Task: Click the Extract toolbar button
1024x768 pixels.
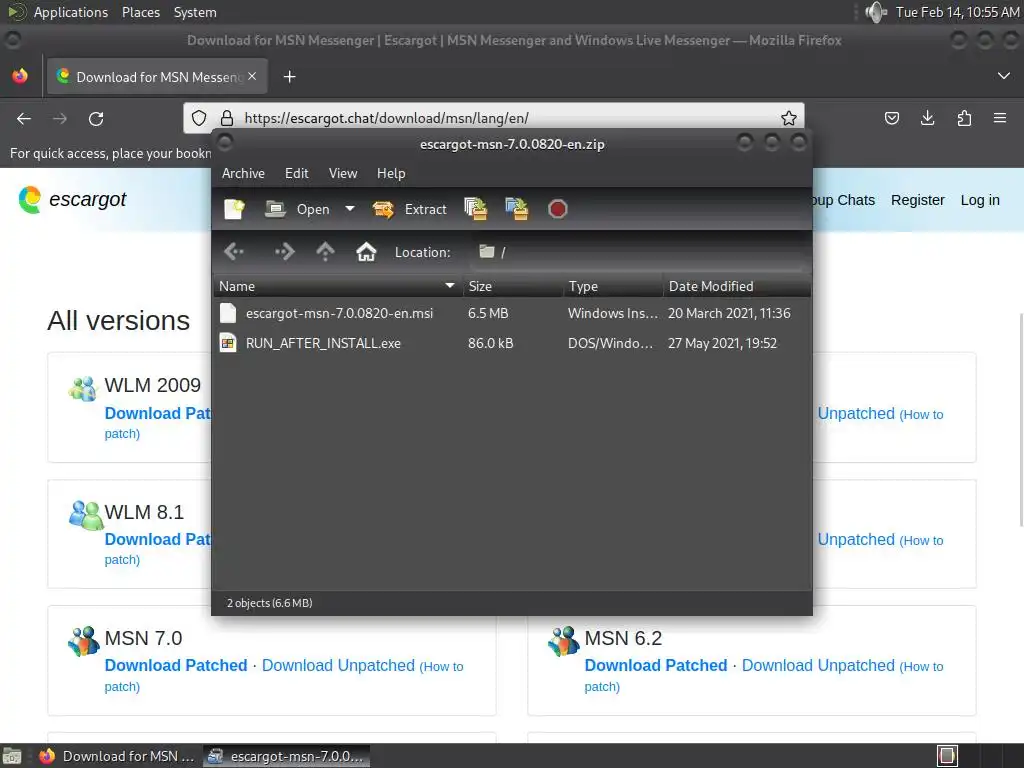Action: coord(409,210)
